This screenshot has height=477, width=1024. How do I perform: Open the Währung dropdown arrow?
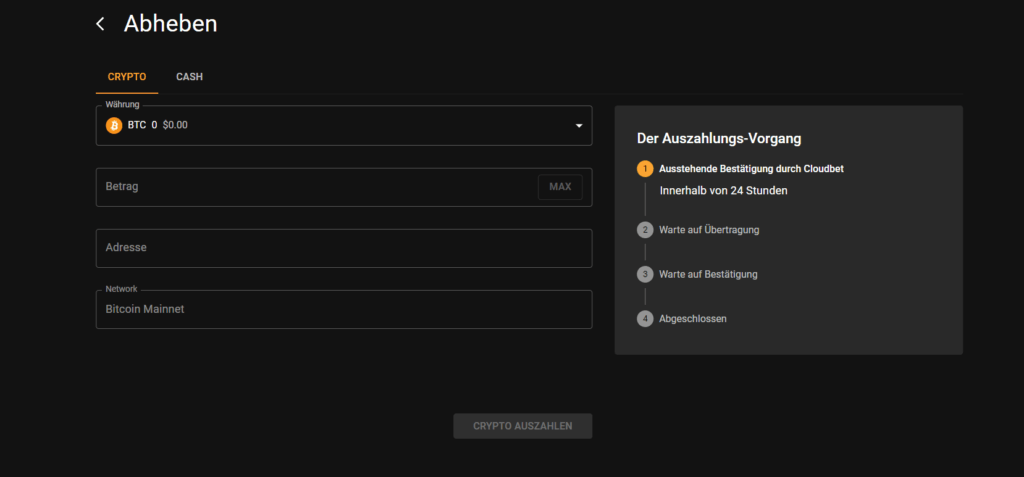click(579, 125)
